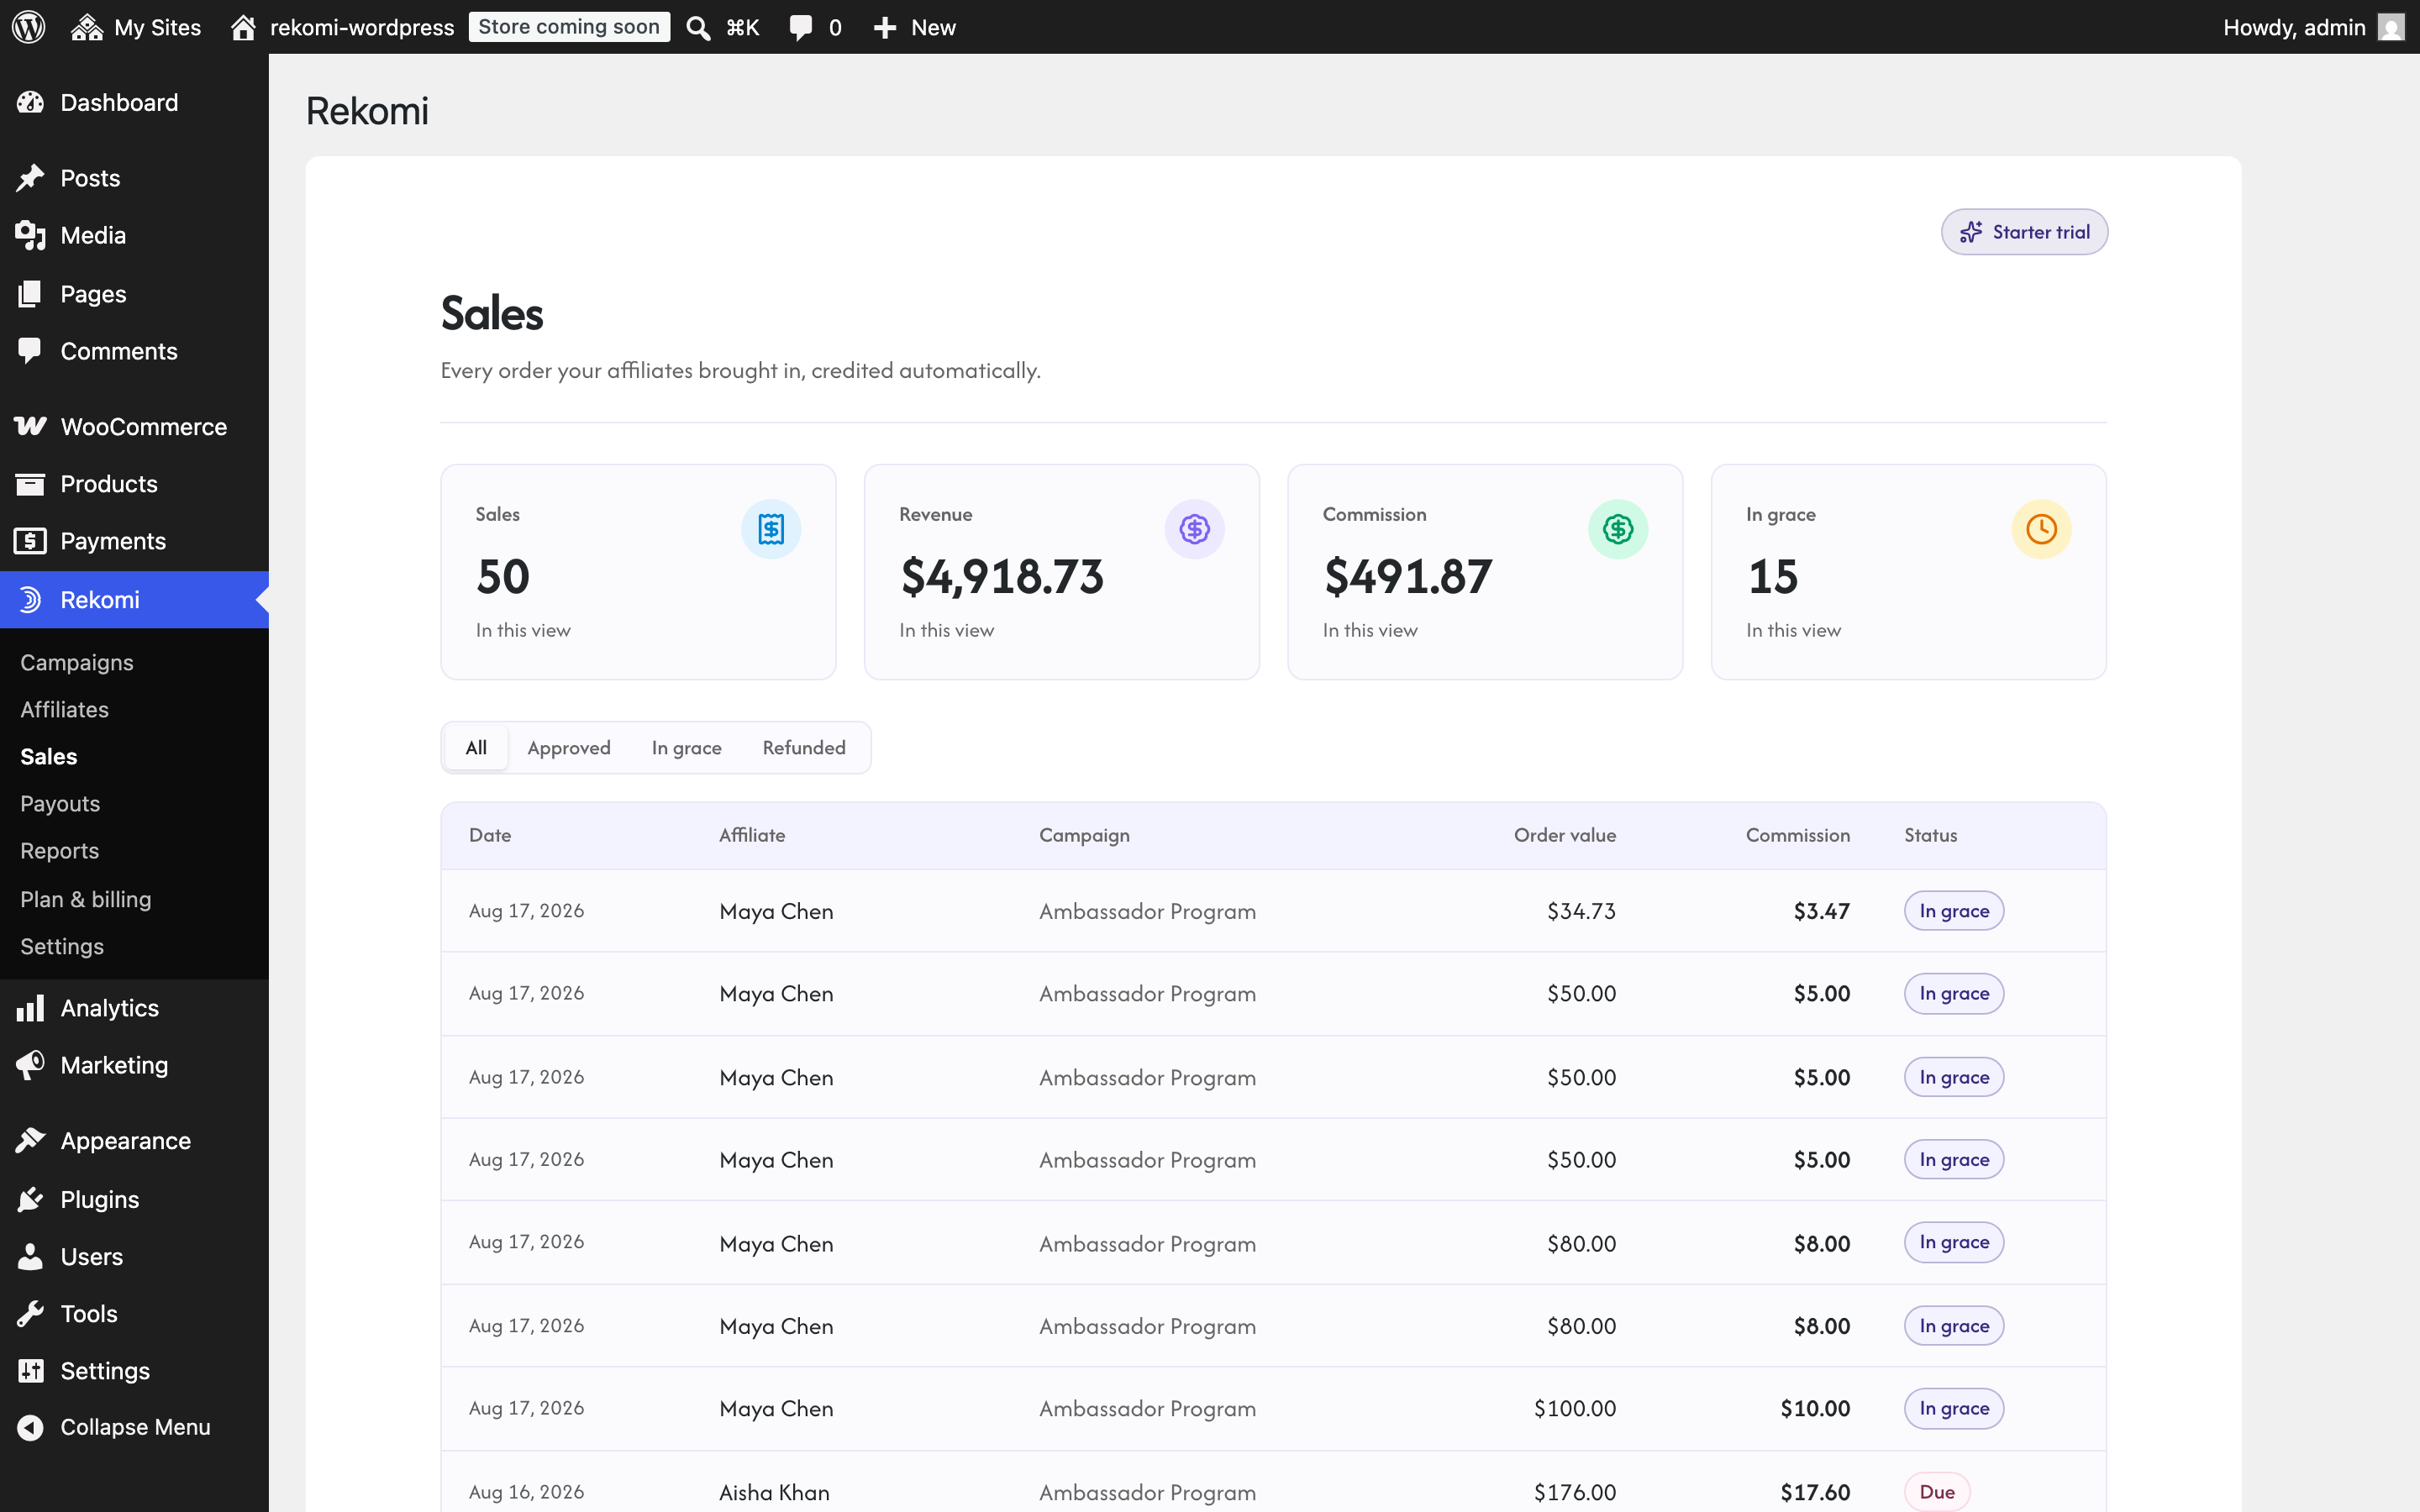
Task: Click the comments bubble icon in admin bar
Action: click(800, 27)
